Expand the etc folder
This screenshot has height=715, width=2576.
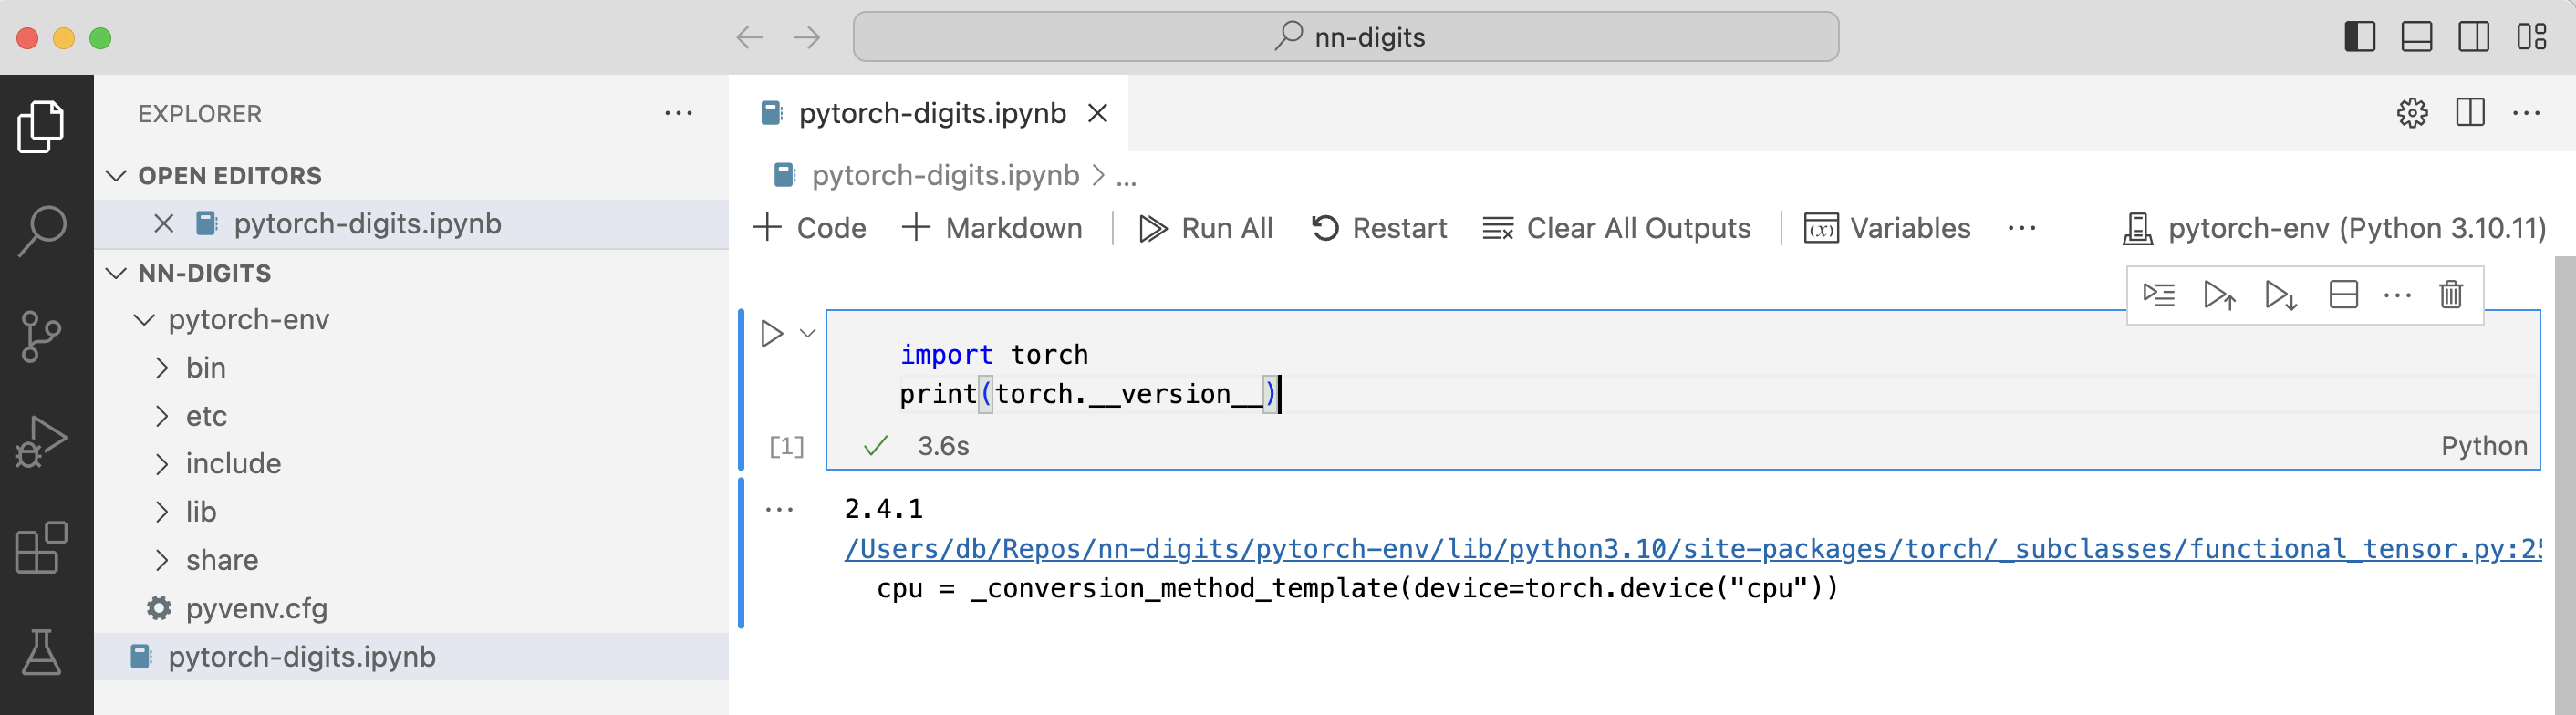(x=162, y=416)
